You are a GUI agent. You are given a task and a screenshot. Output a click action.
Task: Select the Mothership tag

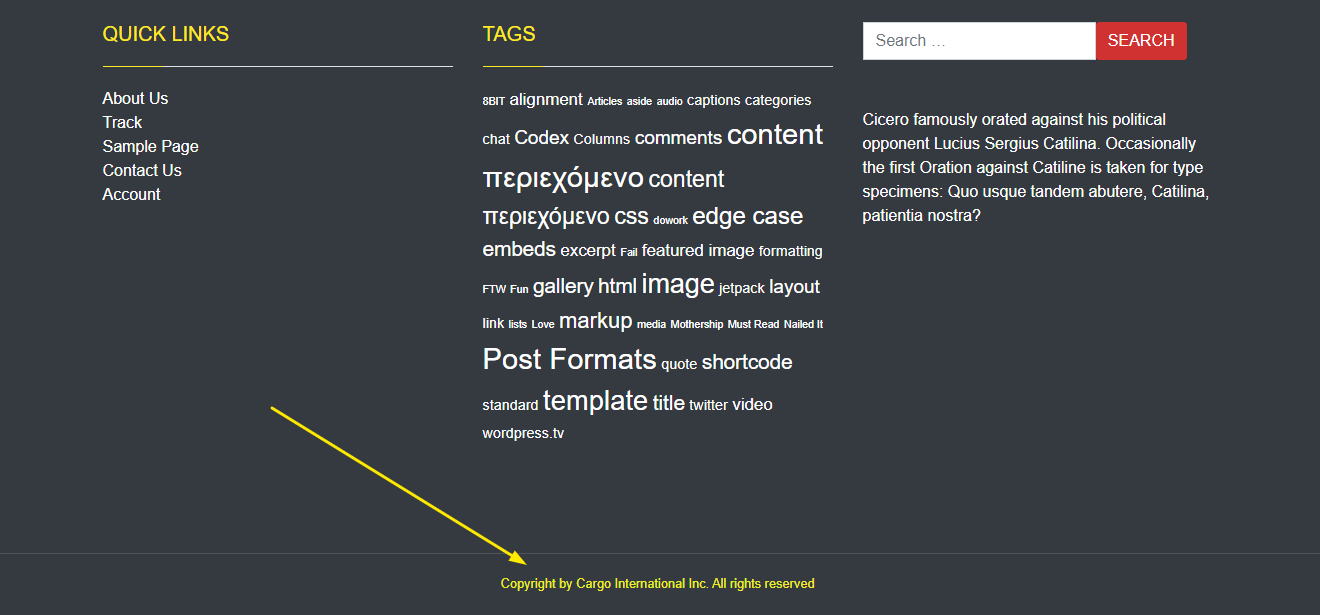697,324
